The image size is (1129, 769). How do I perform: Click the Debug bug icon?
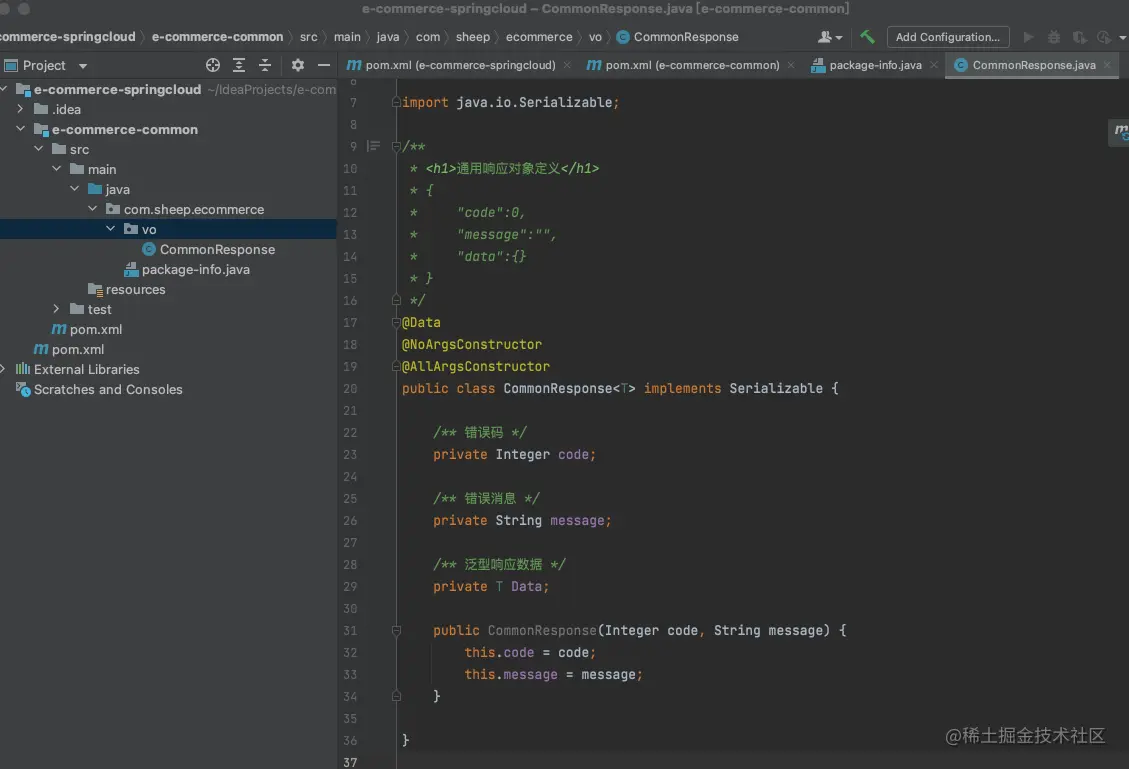click(1053, 37)
